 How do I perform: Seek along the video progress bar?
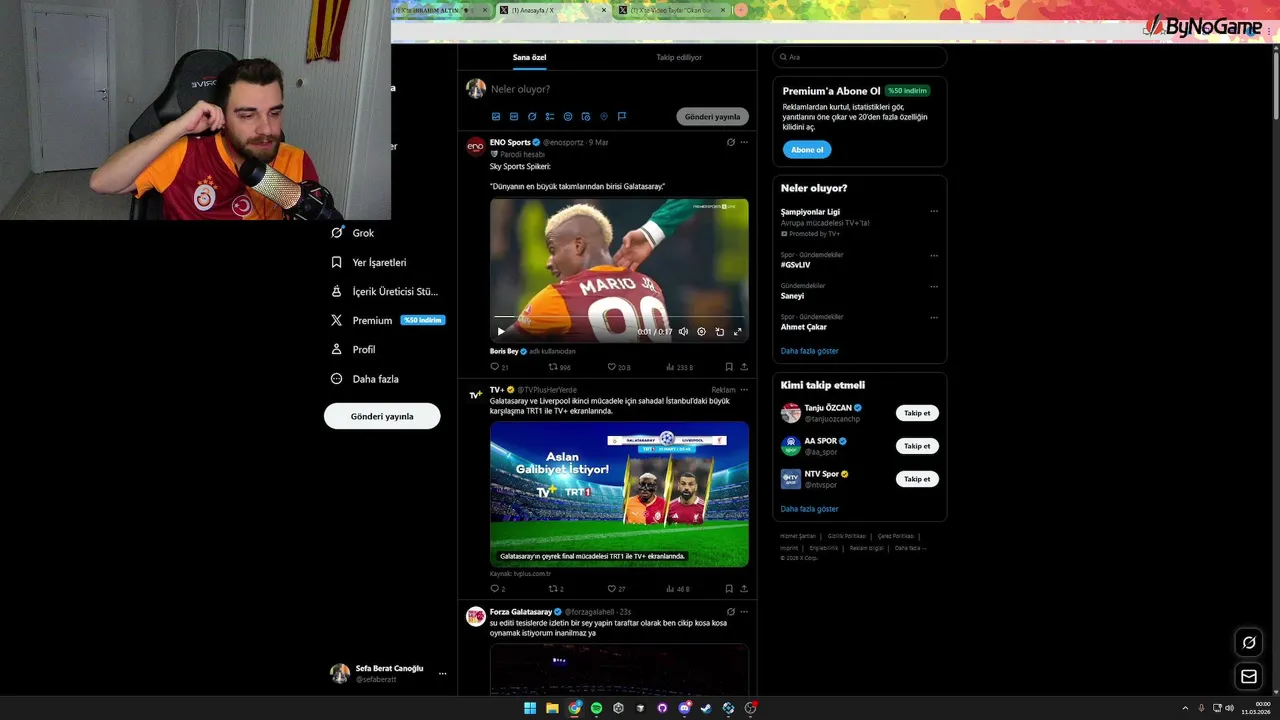(x=619, y=317)
